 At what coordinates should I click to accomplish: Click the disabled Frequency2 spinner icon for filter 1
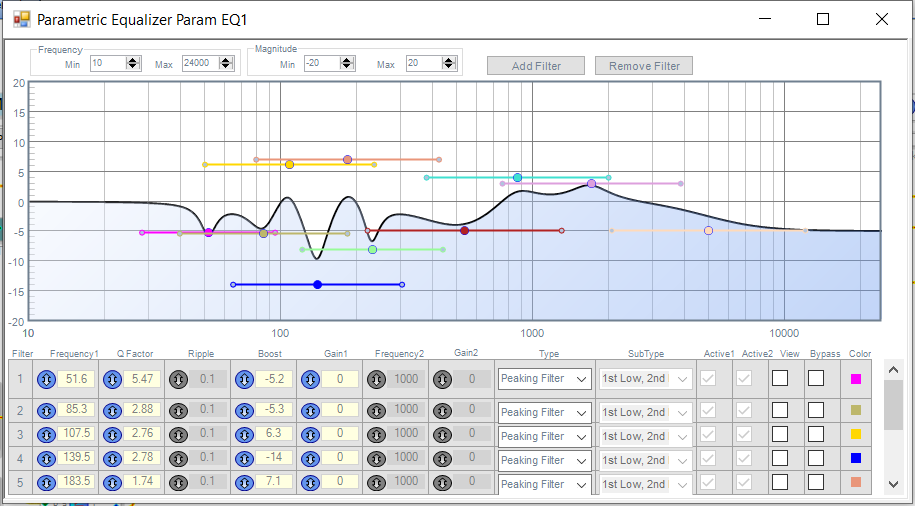pyautogui.click(x=376, y=379)
